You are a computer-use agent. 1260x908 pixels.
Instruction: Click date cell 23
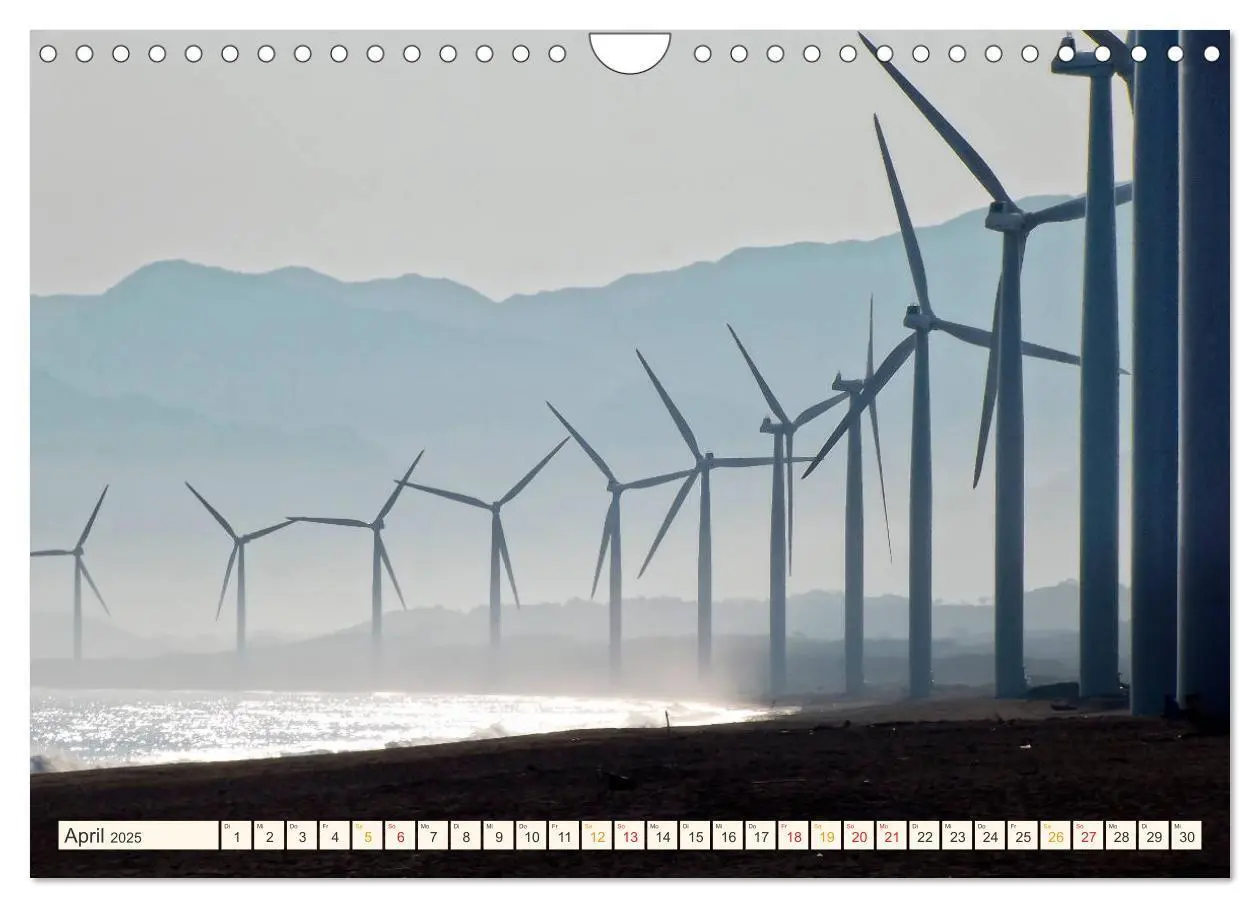coord(957,836)
